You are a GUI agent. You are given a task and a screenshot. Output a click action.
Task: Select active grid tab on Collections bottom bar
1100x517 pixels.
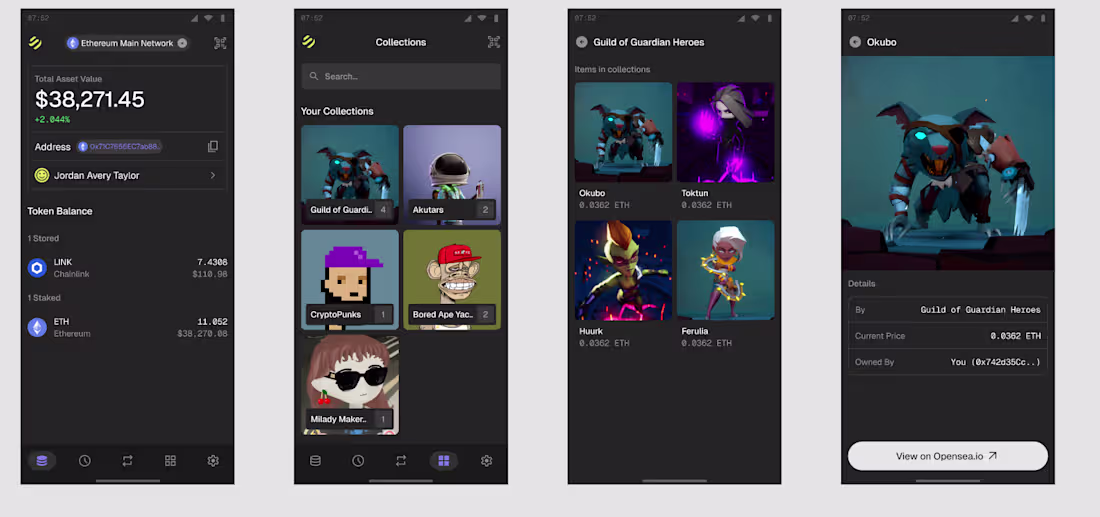[x=443, y=461]
